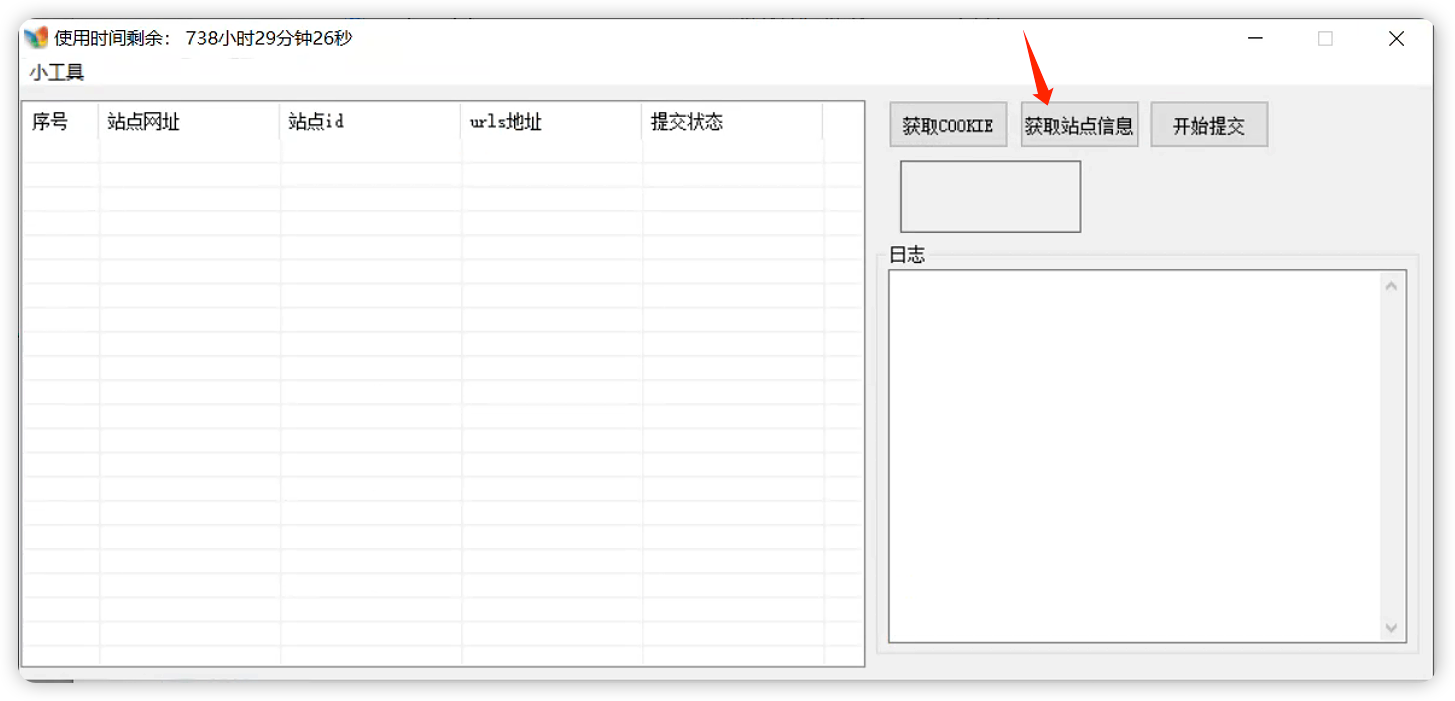Viewport: 1455px width, 701px height.
Task: Click the 获取站点信息 button
Action: pos(1079,125)
